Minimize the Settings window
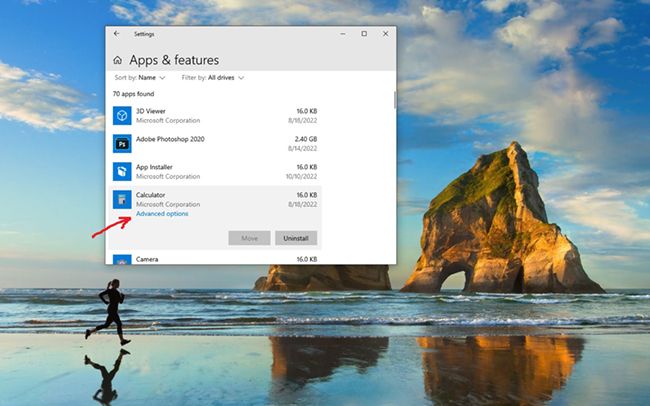The height and width of the screenshot is (406, 650). (x=343, y=34)
